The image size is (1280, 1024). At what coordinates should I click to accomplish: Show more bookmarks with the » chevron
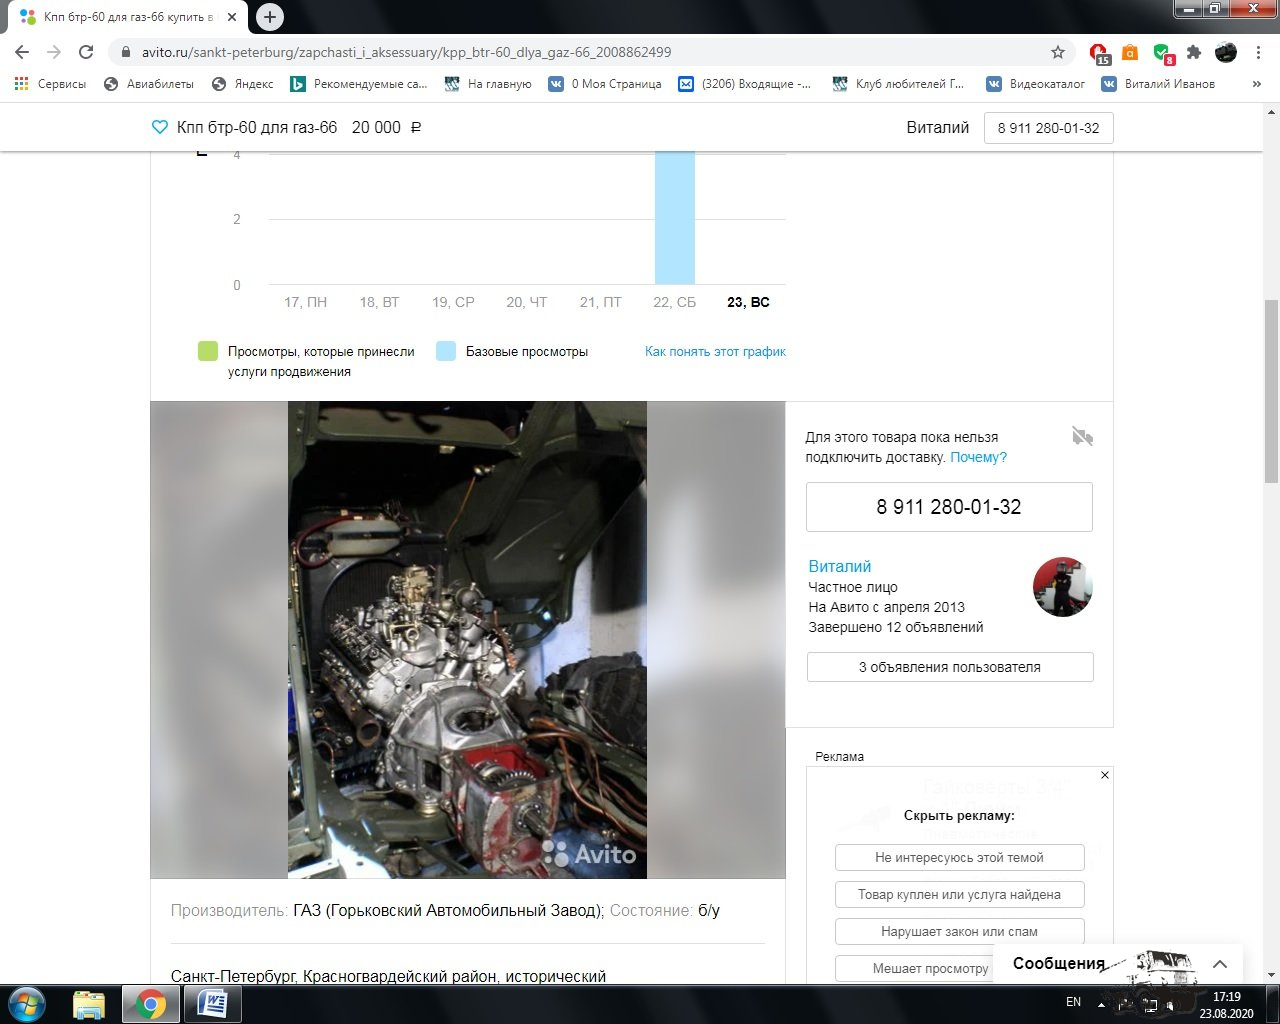(1256, 84)
